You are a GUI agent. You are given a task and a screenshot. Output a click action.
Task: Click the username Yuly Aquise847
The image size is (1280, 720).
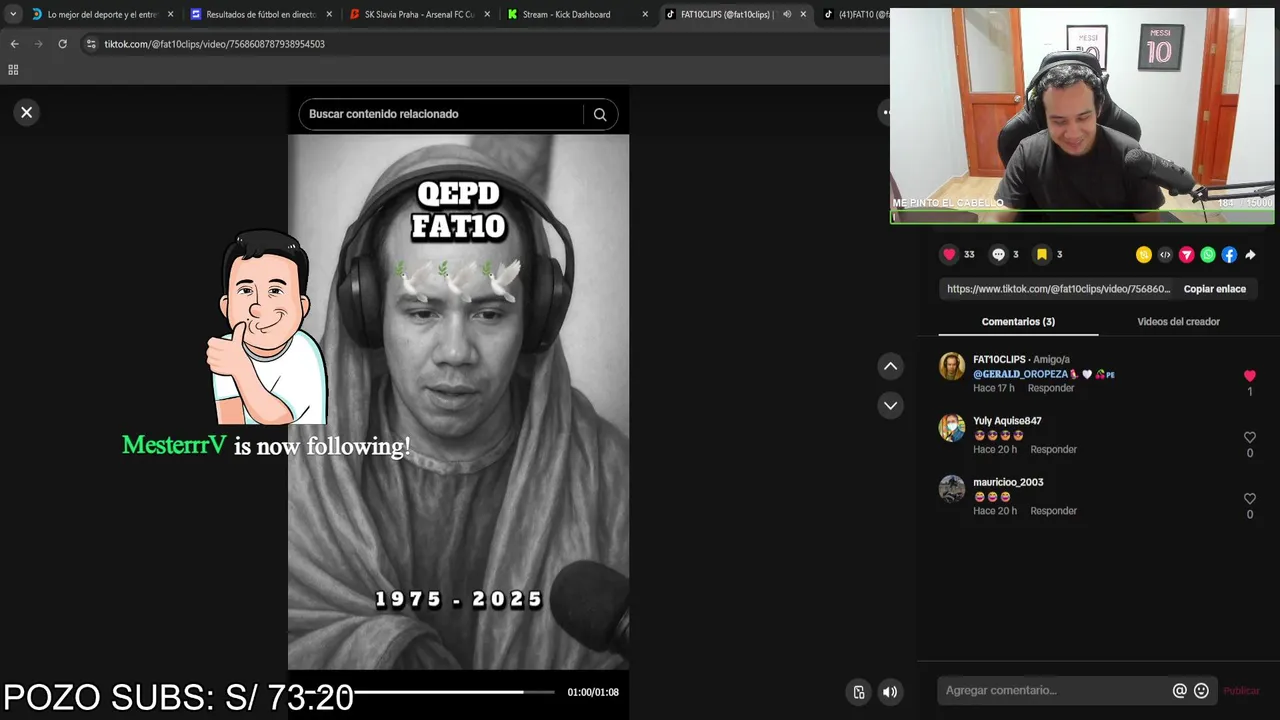[x=1007, y=421]
